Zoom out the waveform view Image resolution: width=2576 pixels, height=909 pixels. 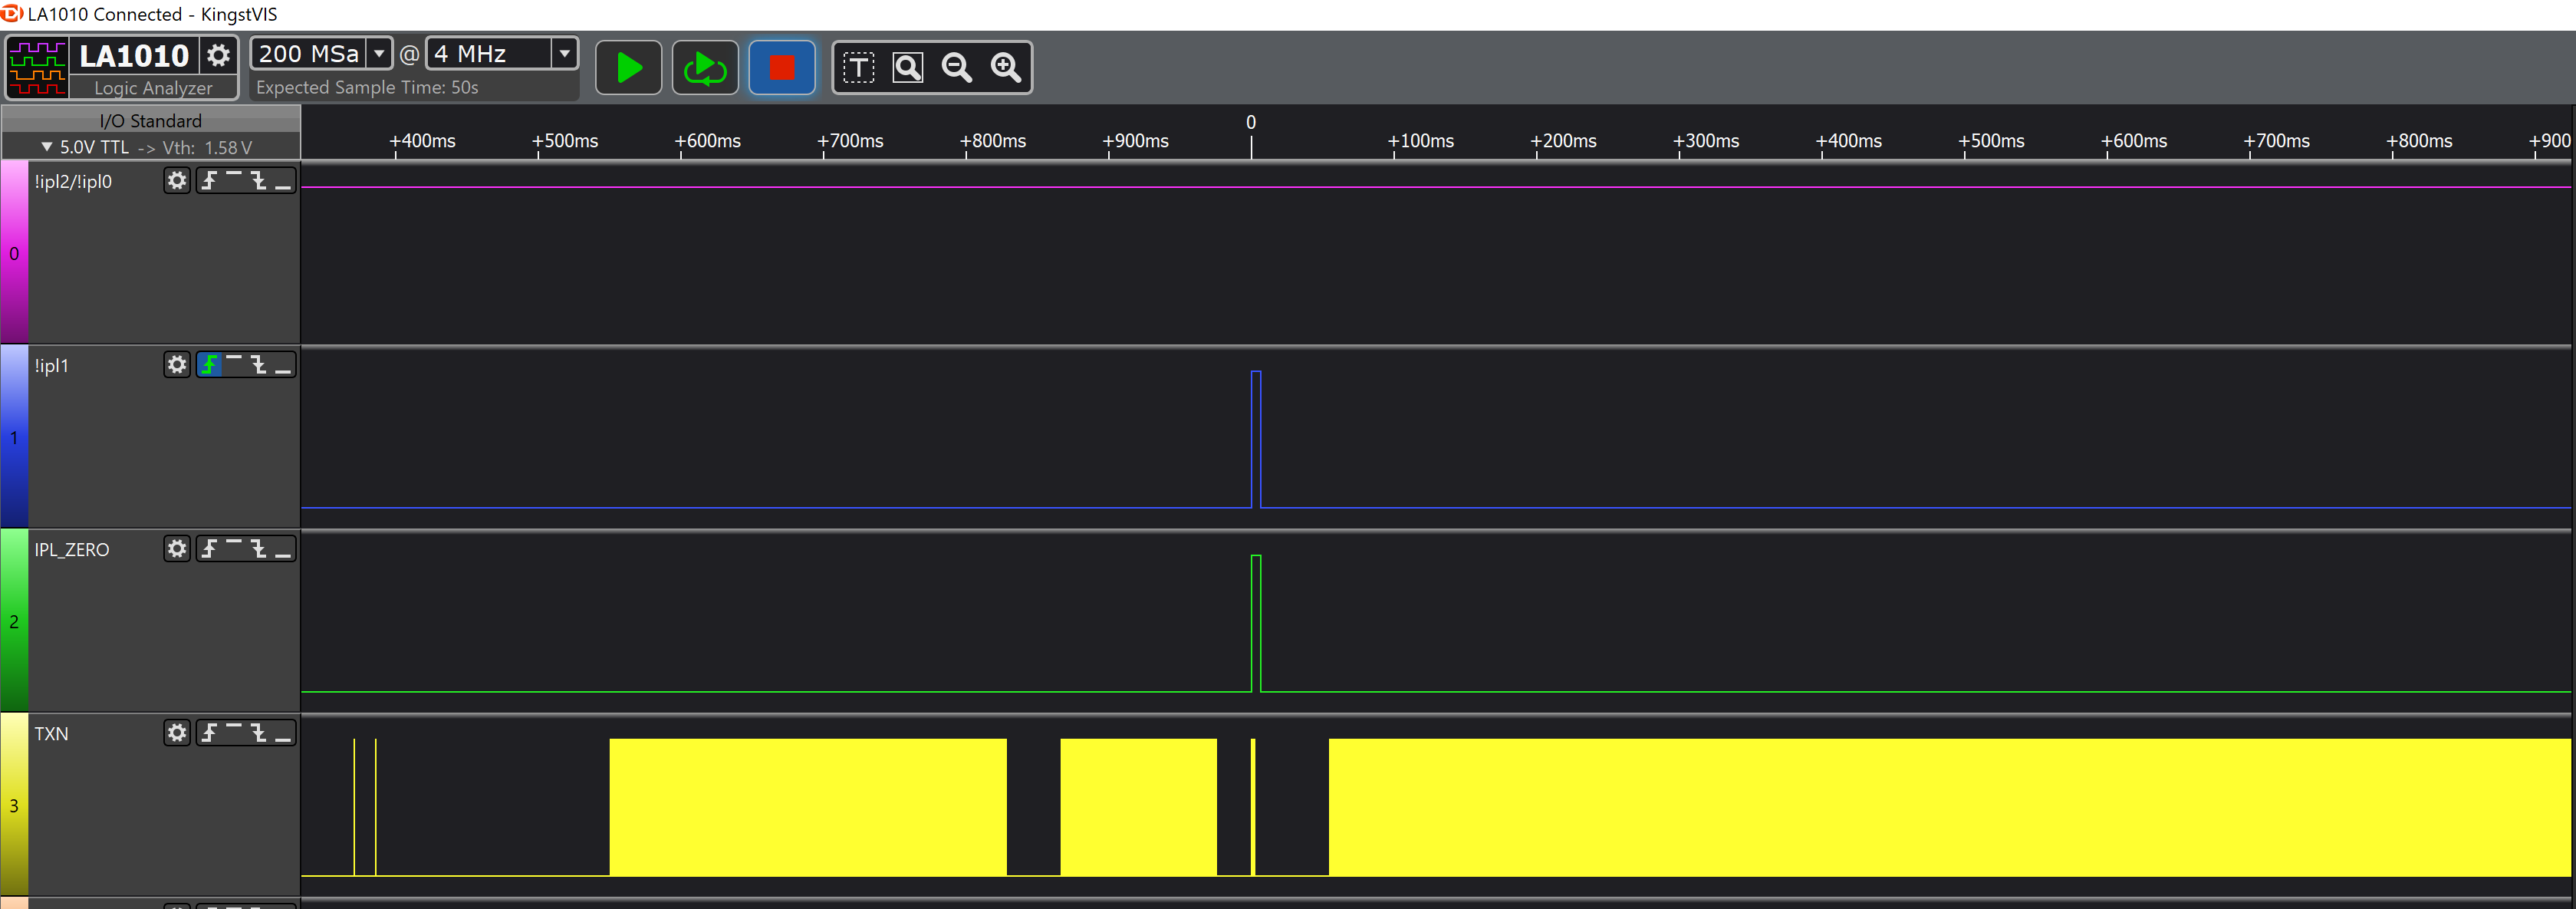957,68
